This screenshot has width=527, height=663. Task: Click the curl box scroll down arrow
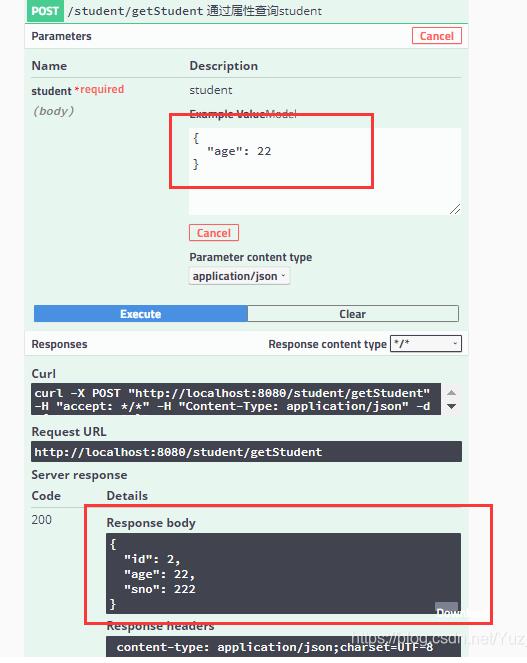(x=451, y=407)
